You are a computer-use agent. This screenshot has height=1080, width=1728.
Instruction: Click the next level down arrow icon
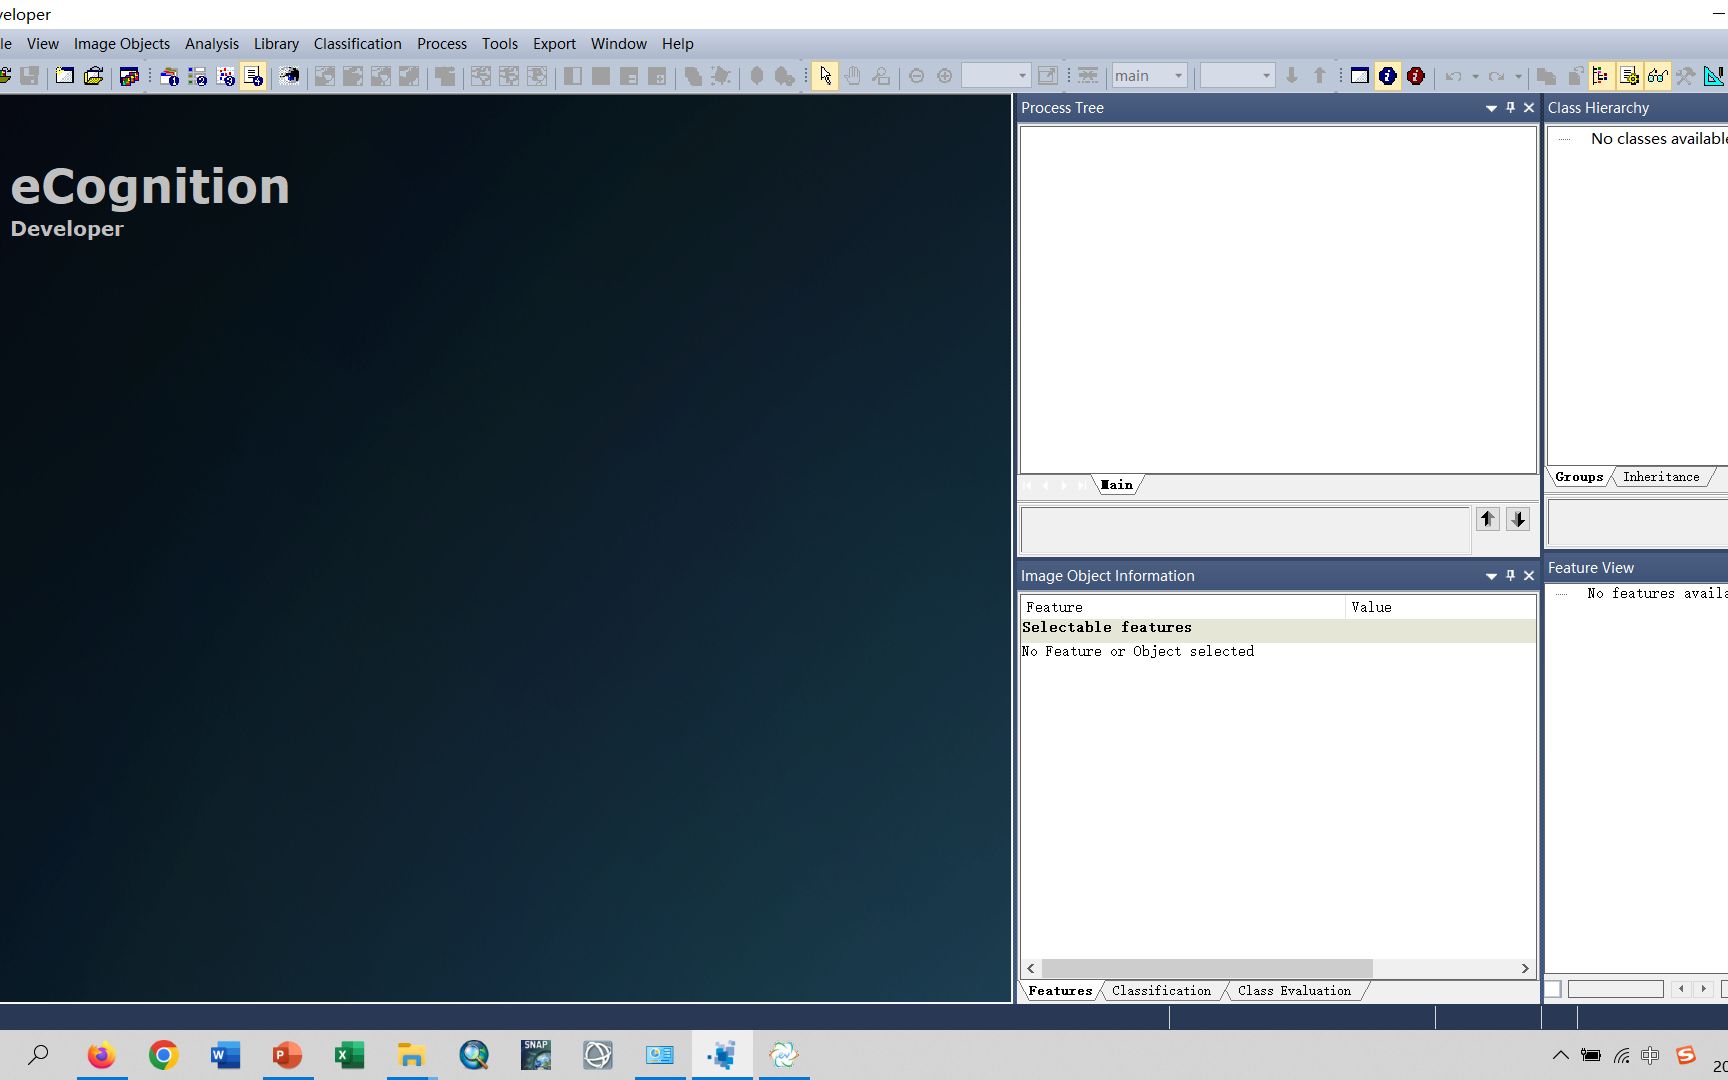click(1291, 76)
